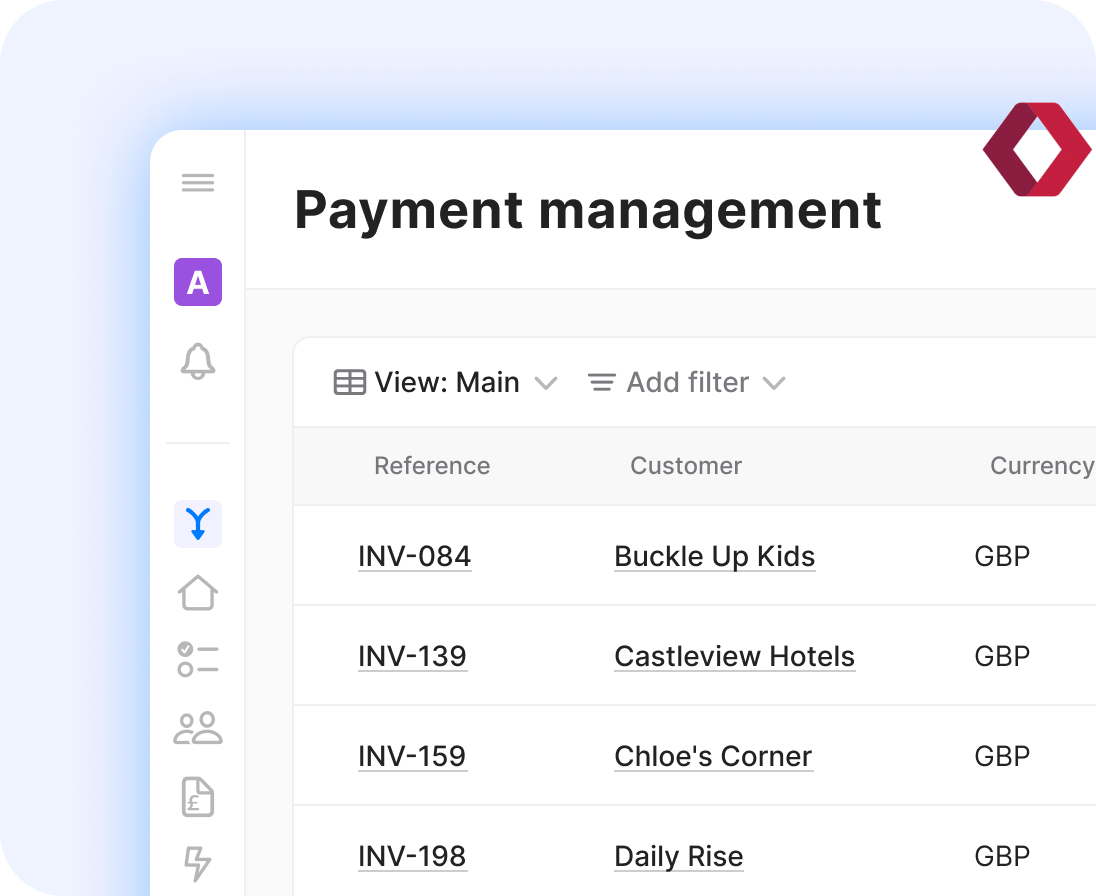Screen dimensions: 1096x896
Task: Open invoice INV-139 link
Action: [412, 657]
